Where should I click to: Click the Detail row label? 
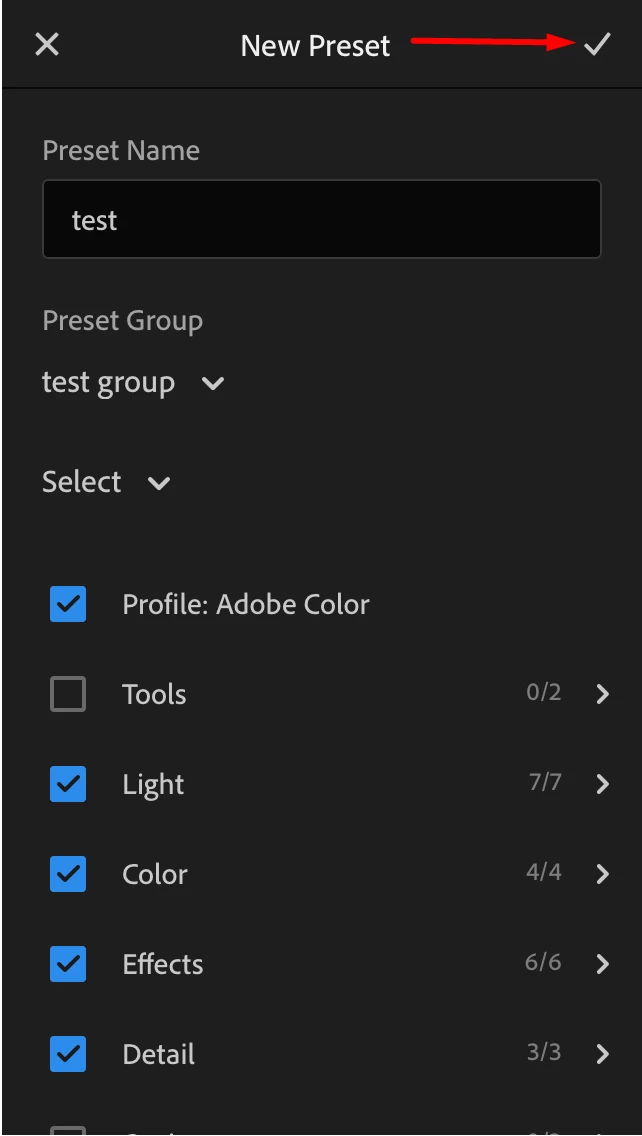[x=159, y=1055]
